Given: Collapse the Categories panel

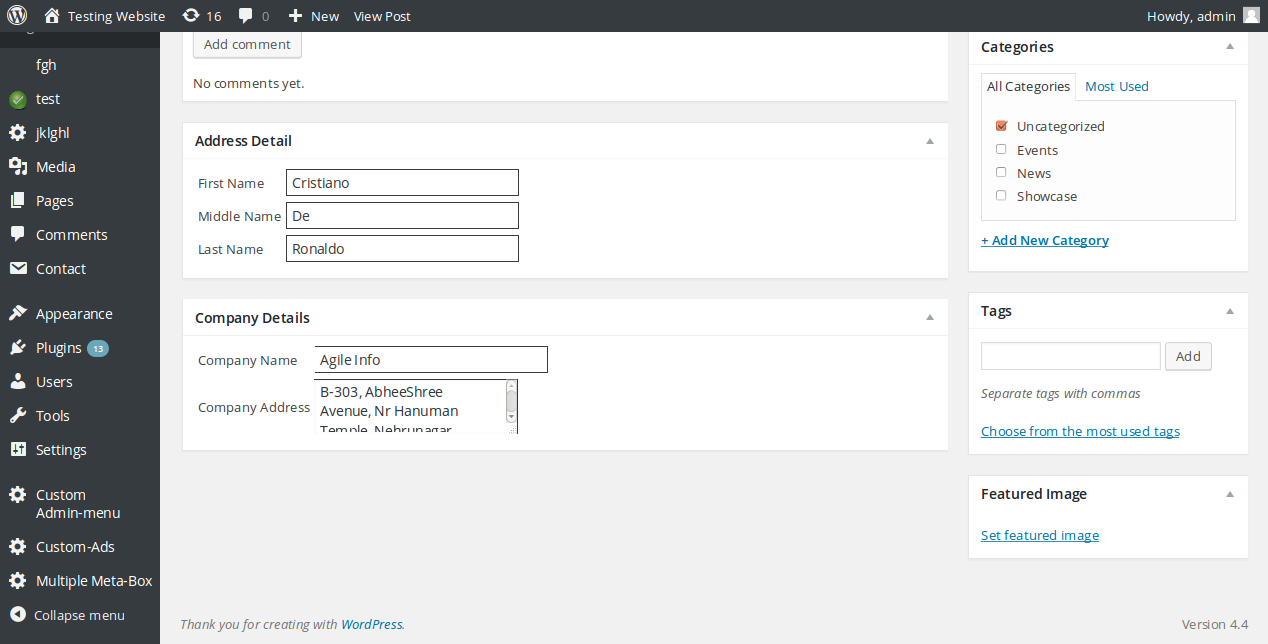Looking at the screenshot, I should [x=1230, y=47].
